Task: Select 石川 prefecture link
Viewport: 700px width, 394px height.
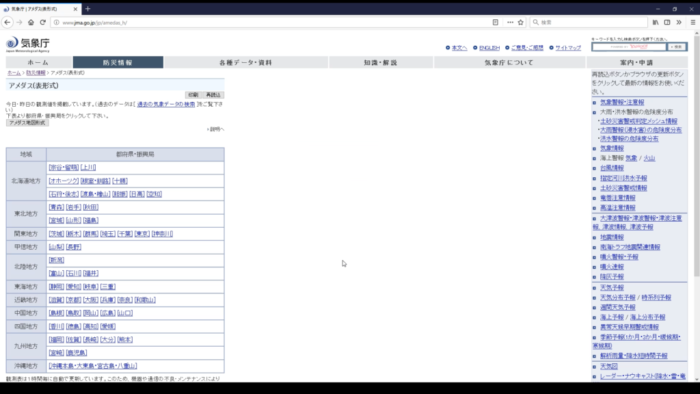Action: tap(74, 274)
